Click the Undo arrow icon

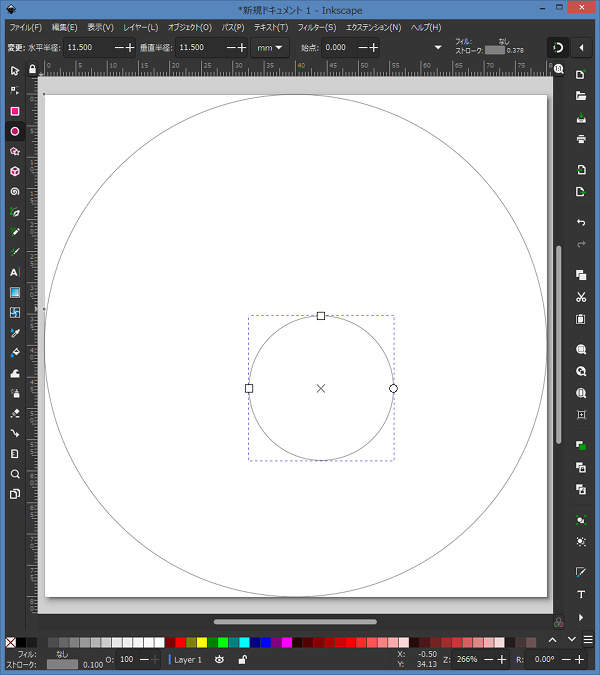pos(581,222)
